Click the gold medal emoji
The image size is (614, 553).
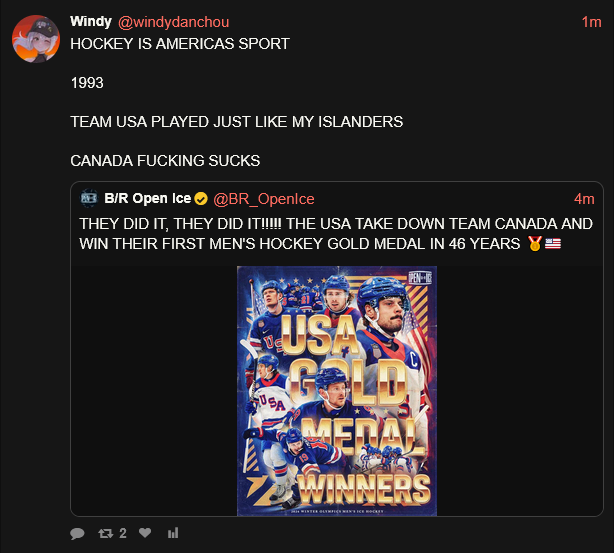tap(535, 244)
